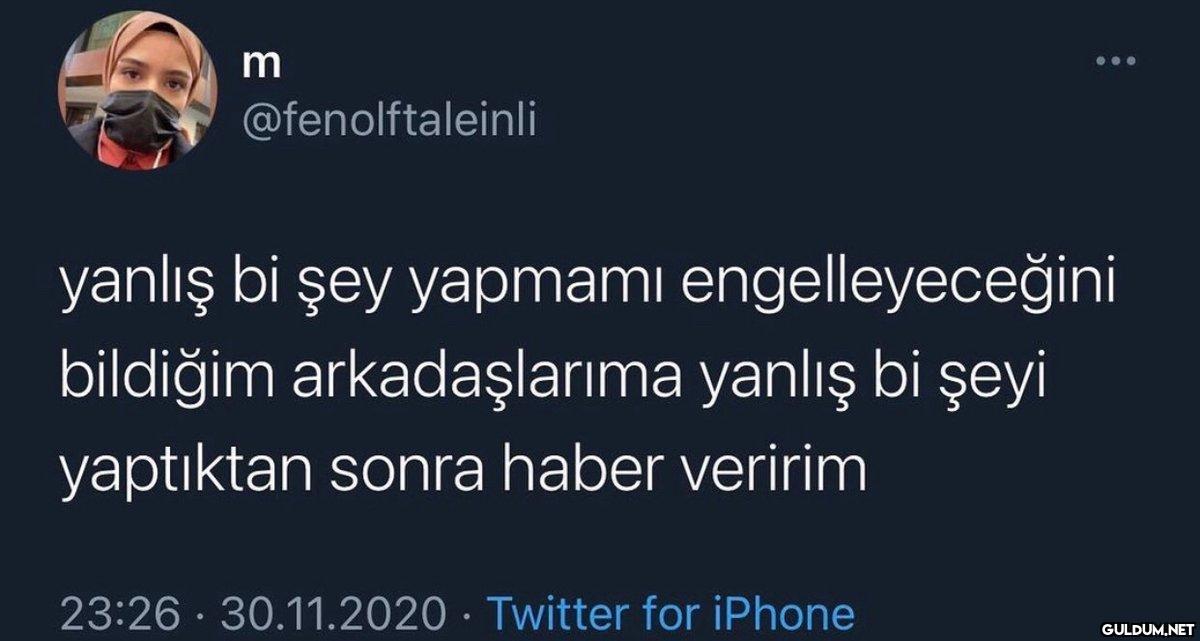Click the @fenolftaleinli username handle

(390, 125)
